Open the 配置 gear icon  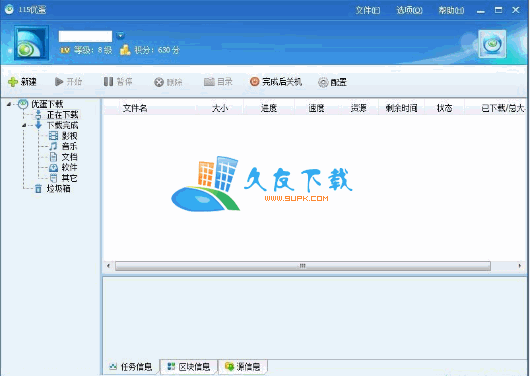[x=323, y=82]
